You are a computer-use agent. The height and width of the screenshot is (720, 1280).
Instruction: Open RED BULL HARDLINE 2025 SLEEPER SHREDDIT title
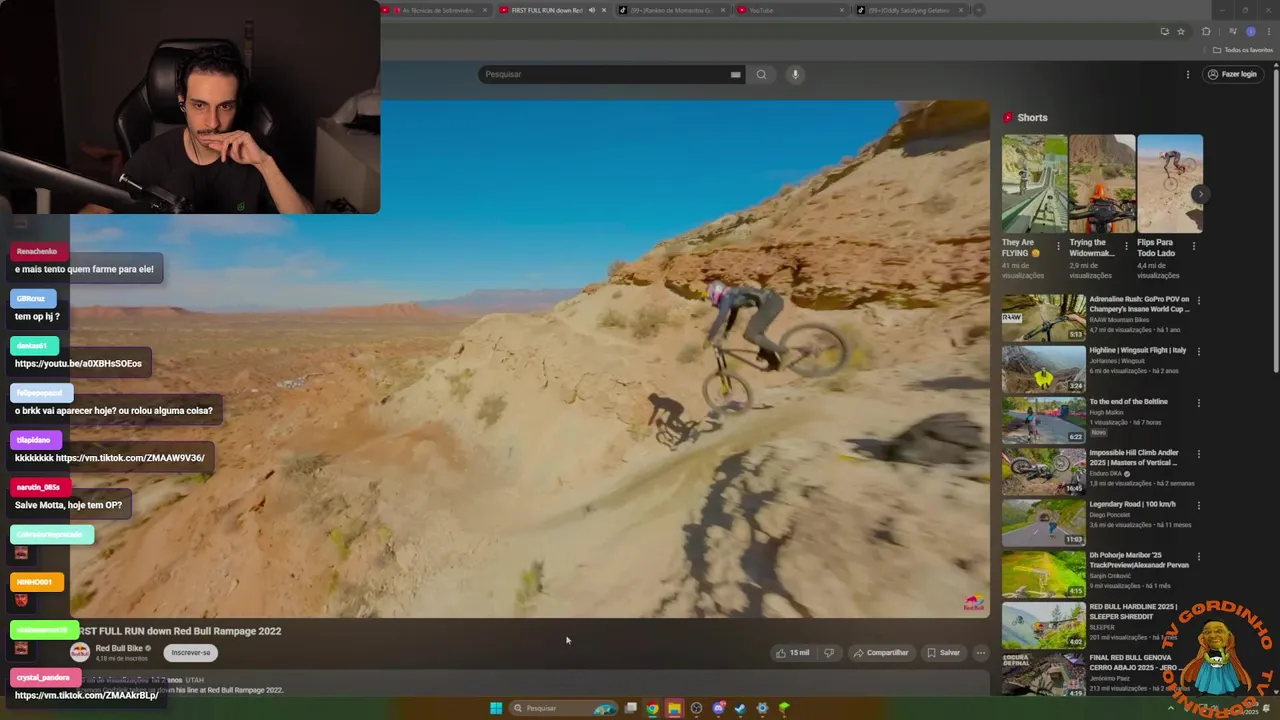[x=1133, y=611]
